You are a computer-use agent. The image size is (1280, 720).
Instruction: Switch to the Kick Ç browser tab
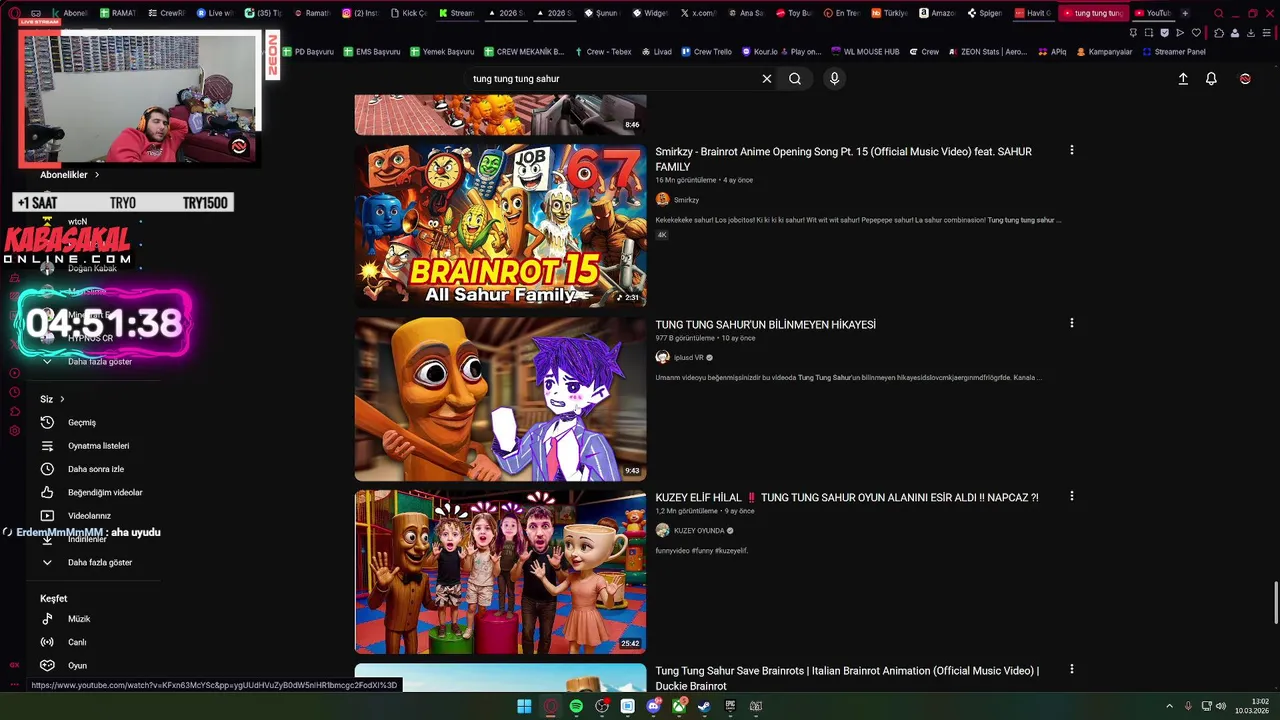(409, 13)
